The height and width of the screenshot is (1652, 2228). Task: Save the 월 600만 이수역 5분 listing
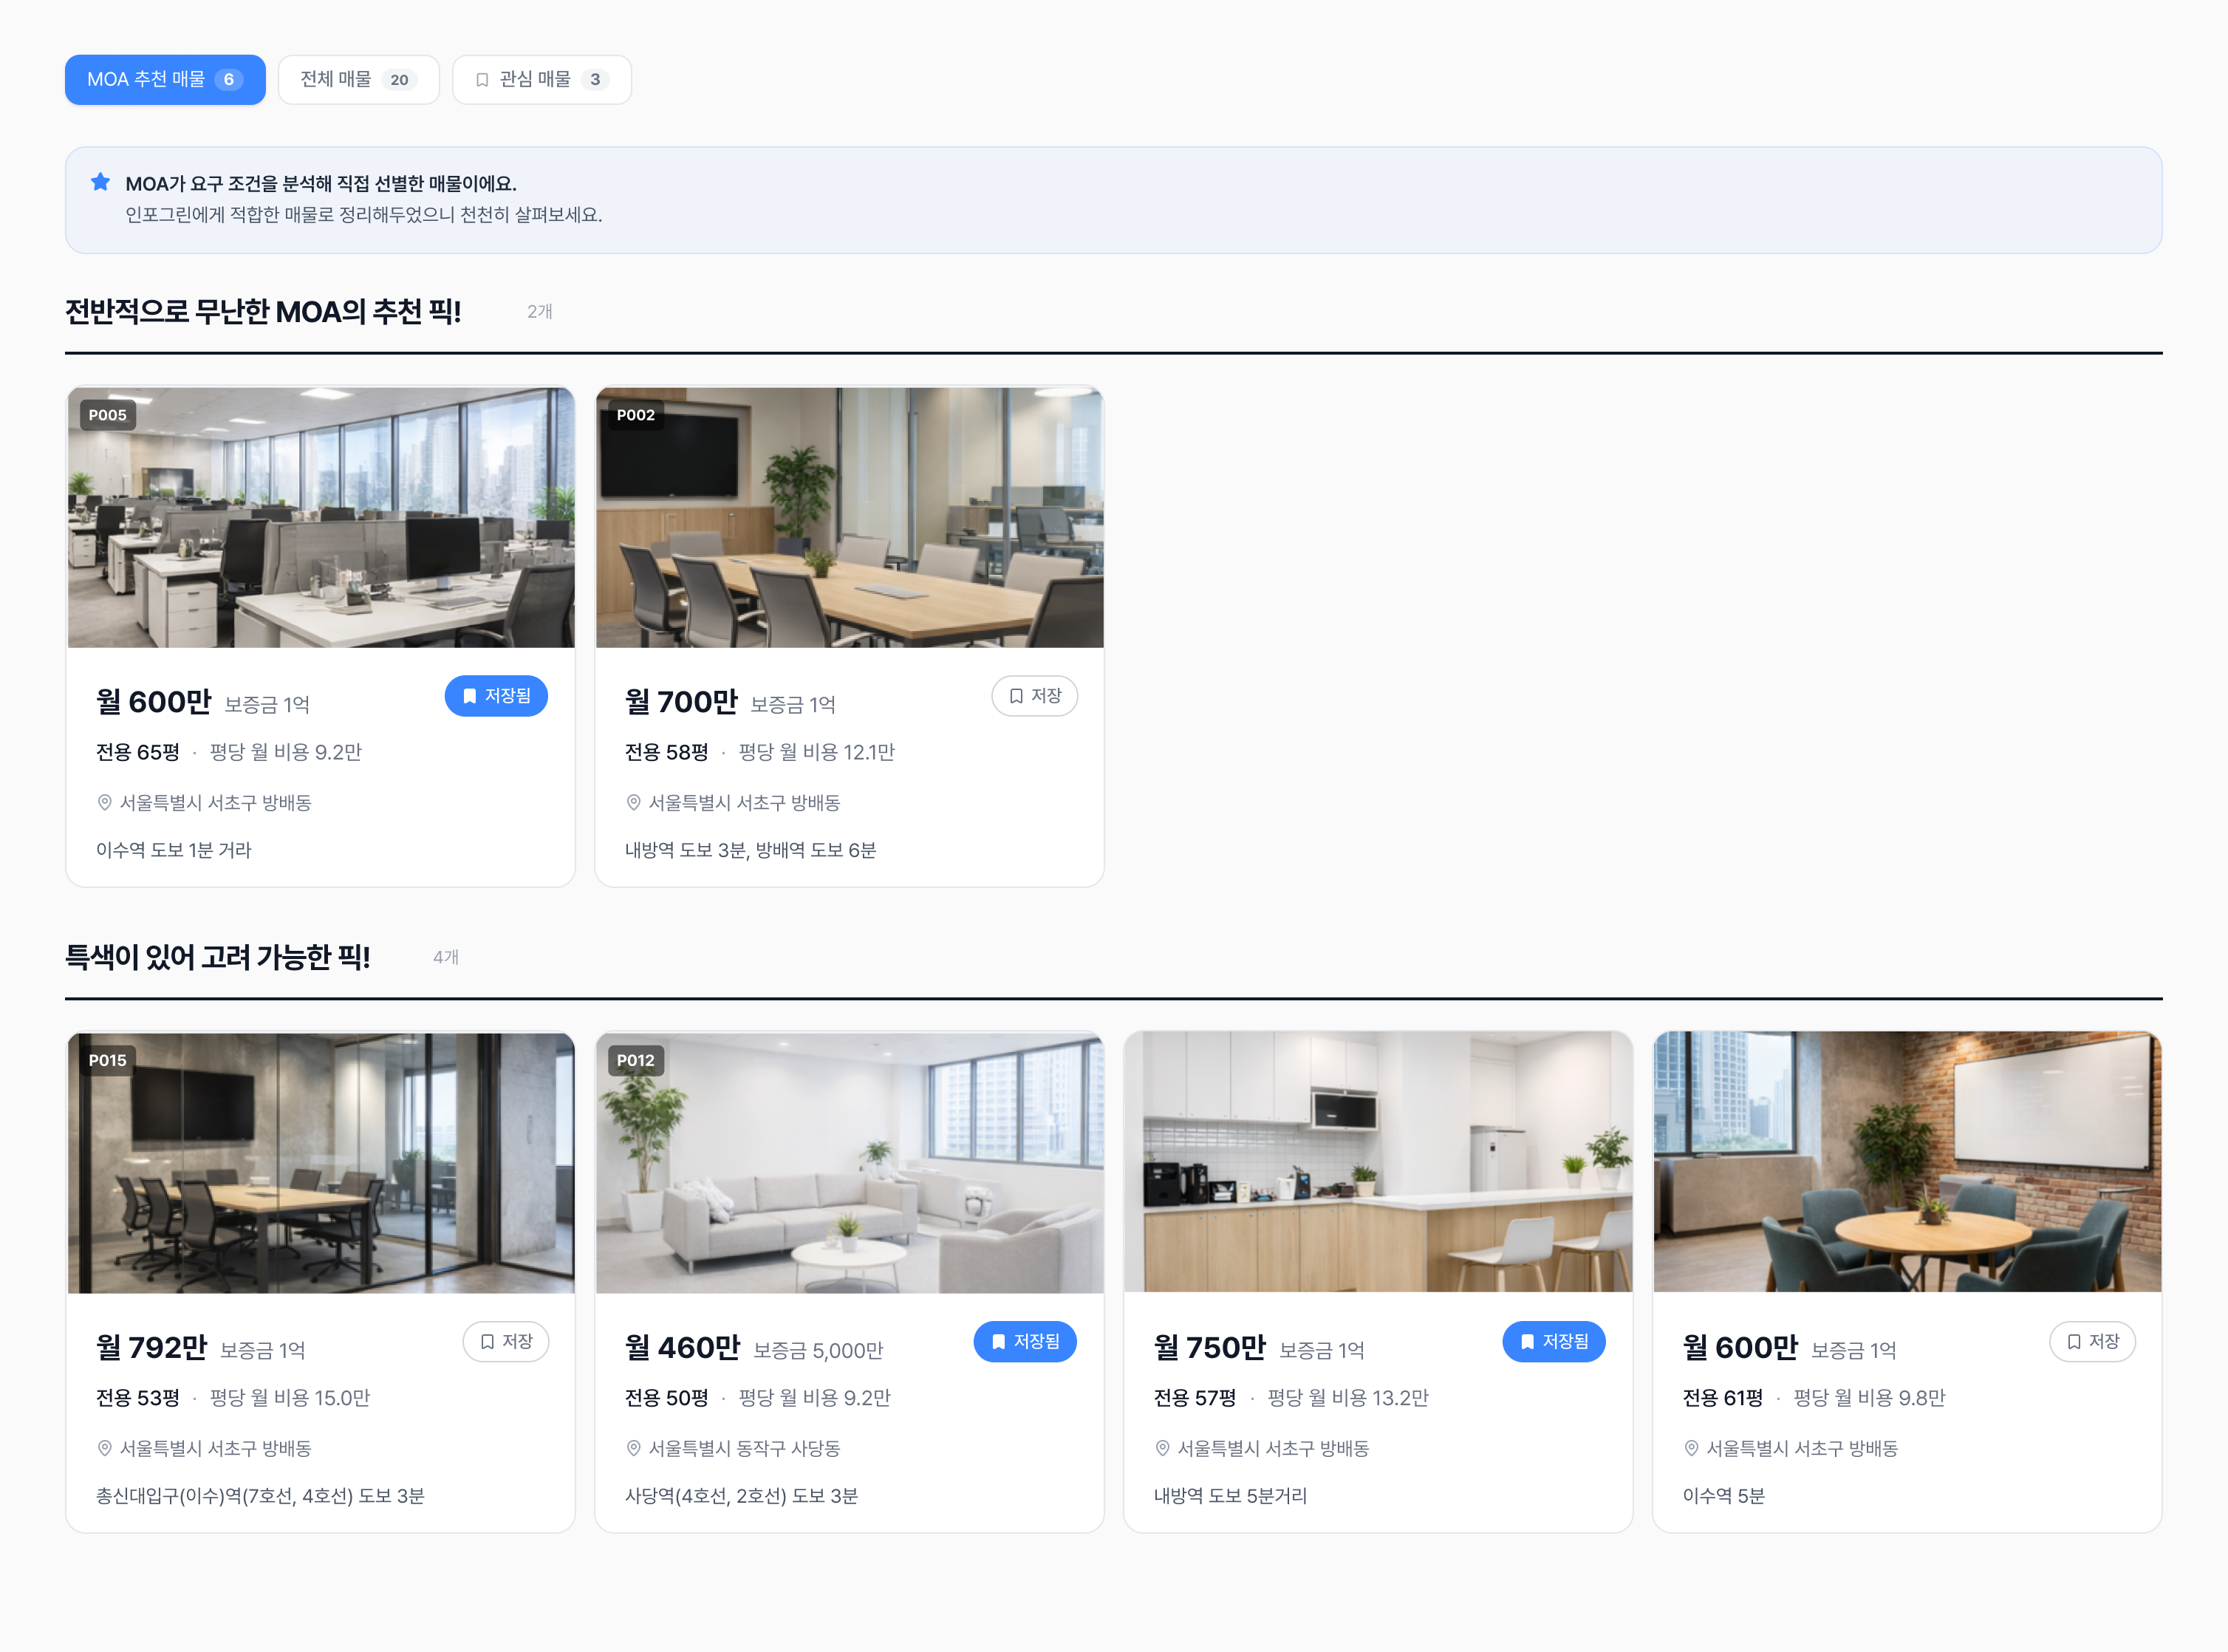pyautogui.click(x=2092, y=1342)
